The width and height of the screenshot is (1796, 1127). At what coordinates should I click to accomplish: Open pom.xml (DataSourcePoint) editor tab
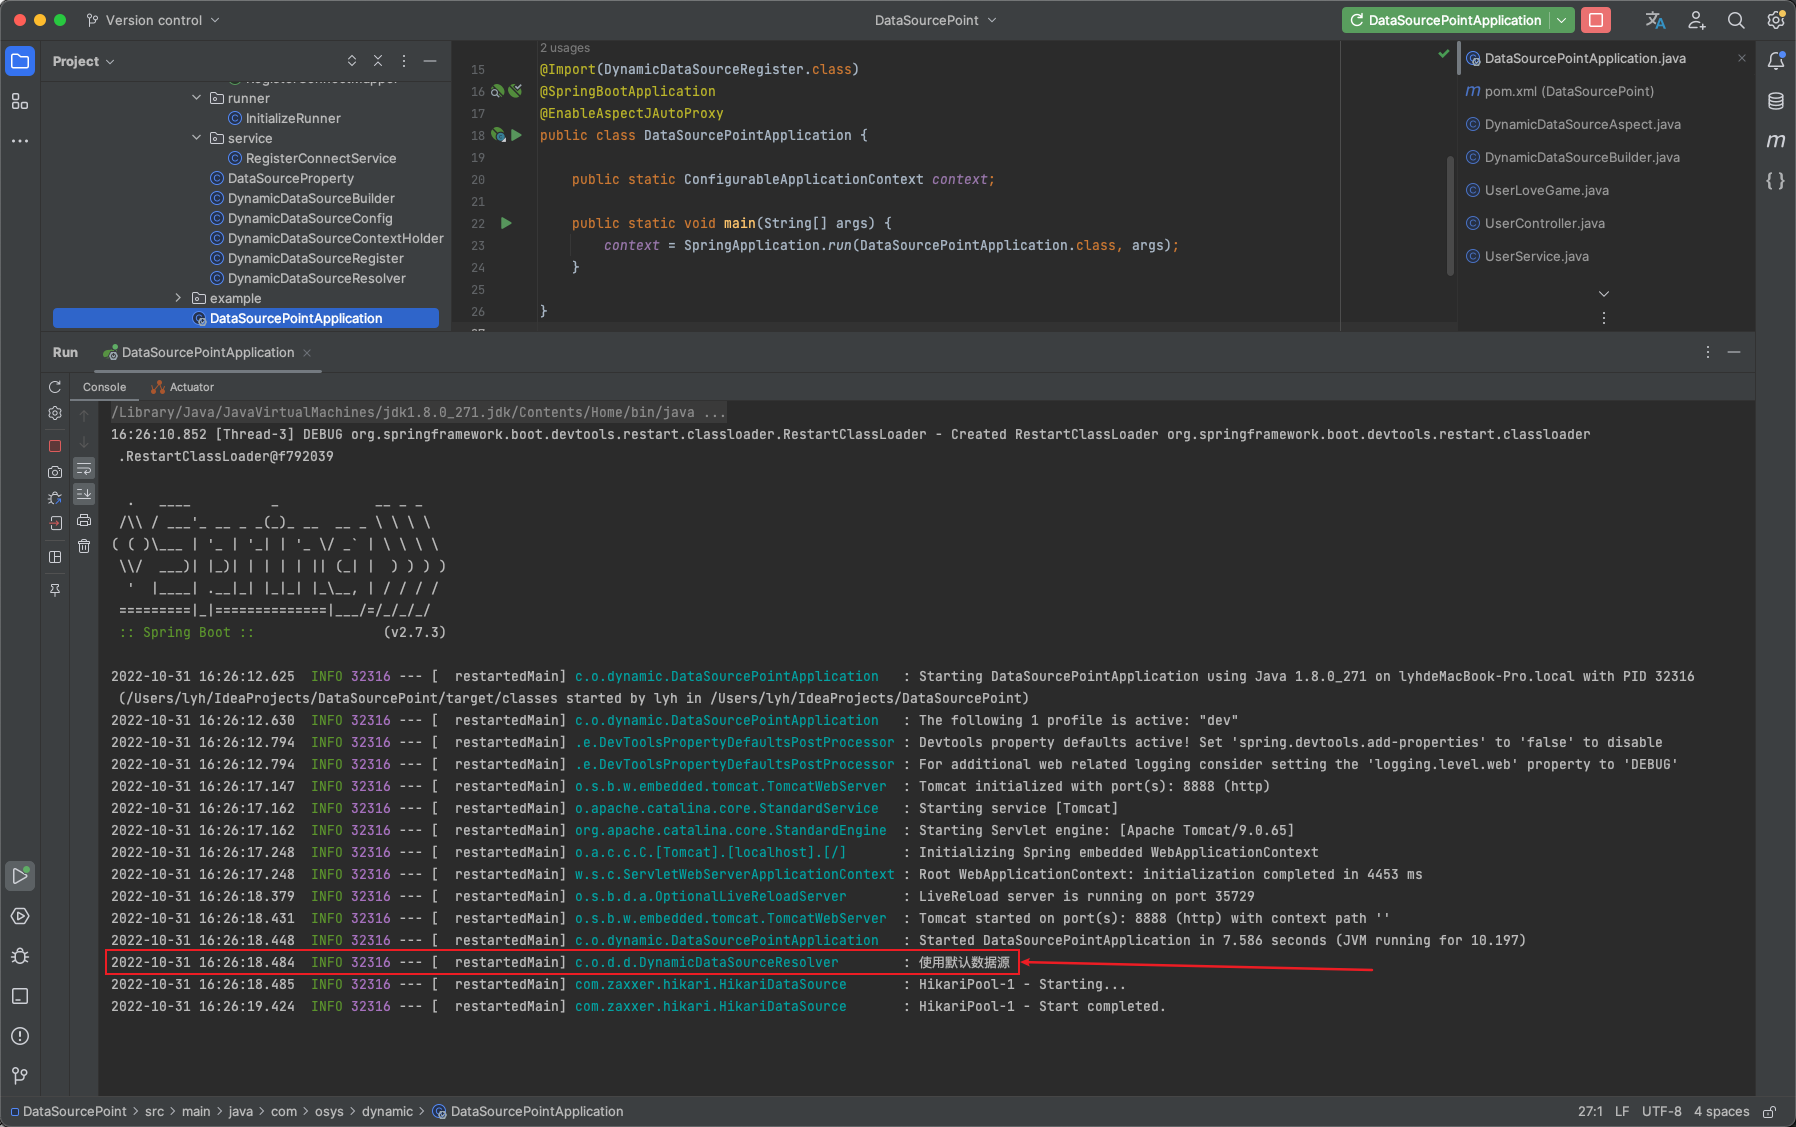click(1560, 91)
